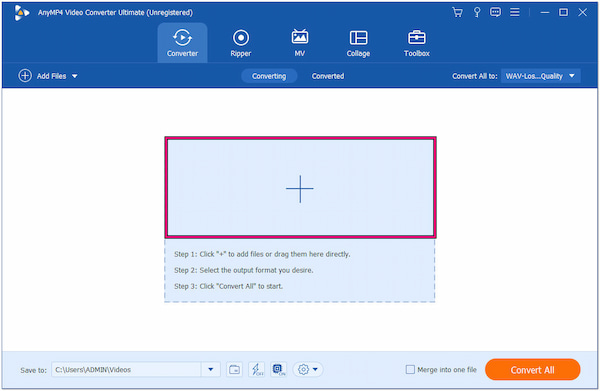Click the big plus add-files drop area
The height and width of the screenshot is (391, 600).
(x=300, y=188)
